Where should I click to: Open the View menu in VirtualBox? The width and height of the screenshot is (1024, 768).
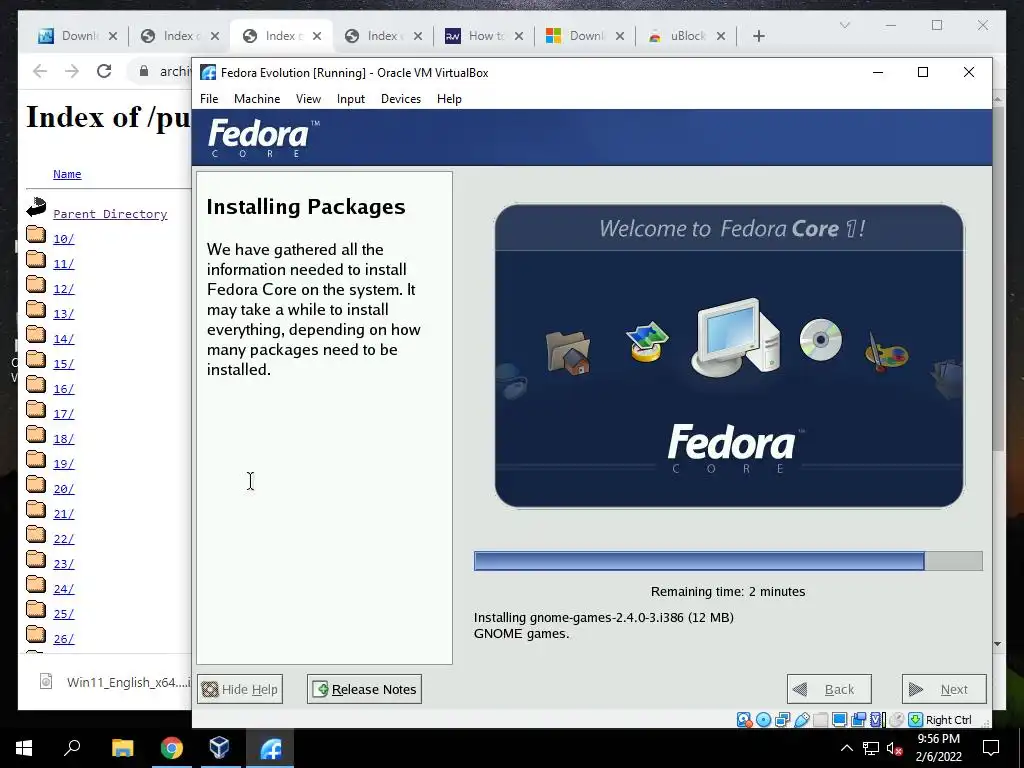[308, 99]
